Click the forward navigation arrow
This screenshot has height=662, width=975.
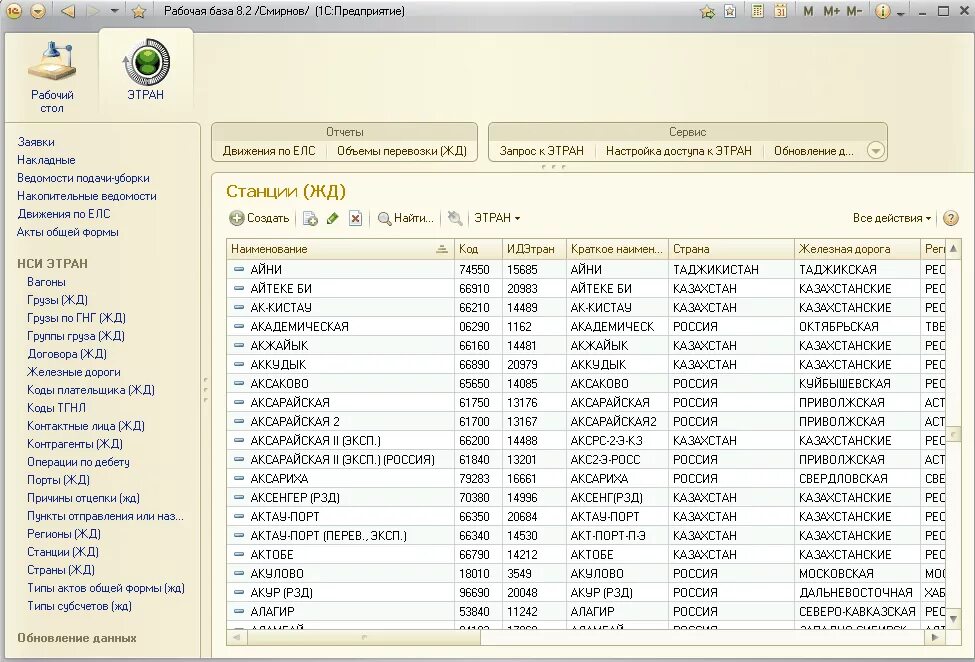coord(92,11)
